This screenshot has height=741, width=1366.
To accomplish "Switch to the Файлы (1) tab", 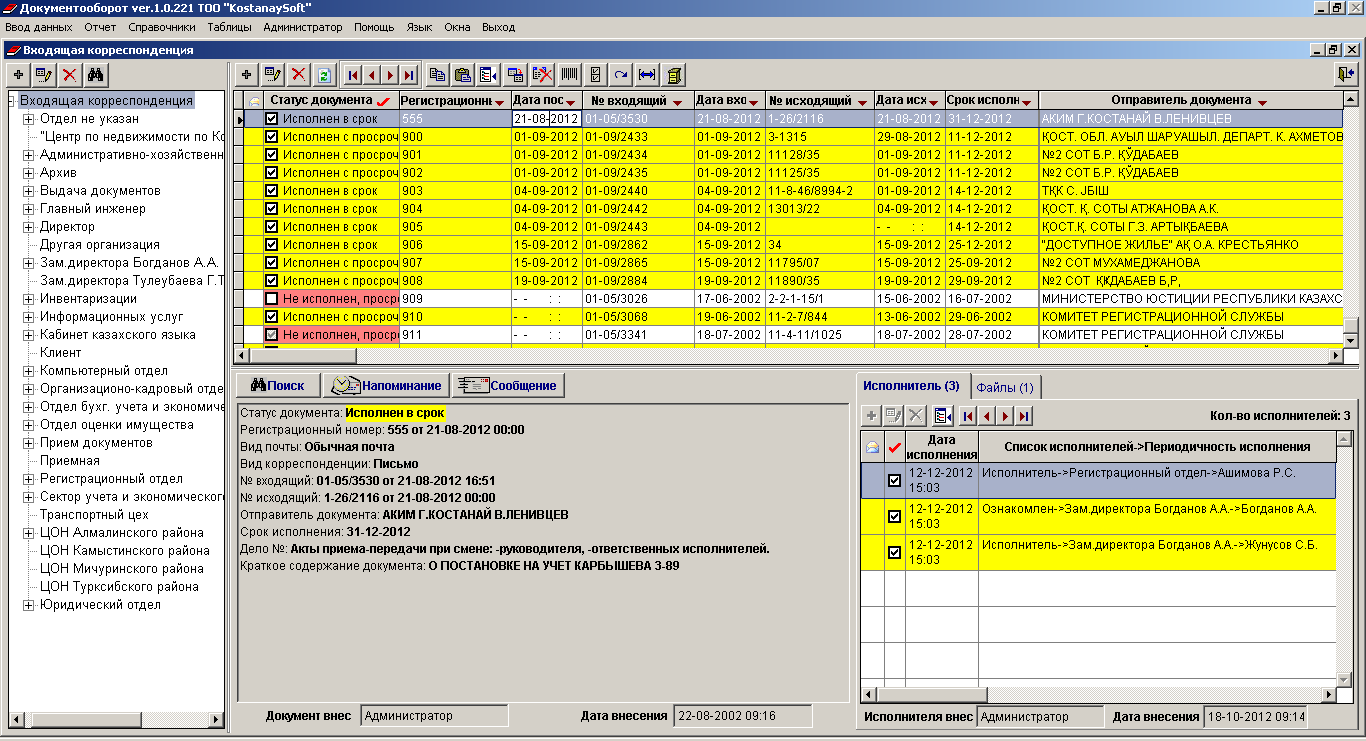I will (1005, 387).
